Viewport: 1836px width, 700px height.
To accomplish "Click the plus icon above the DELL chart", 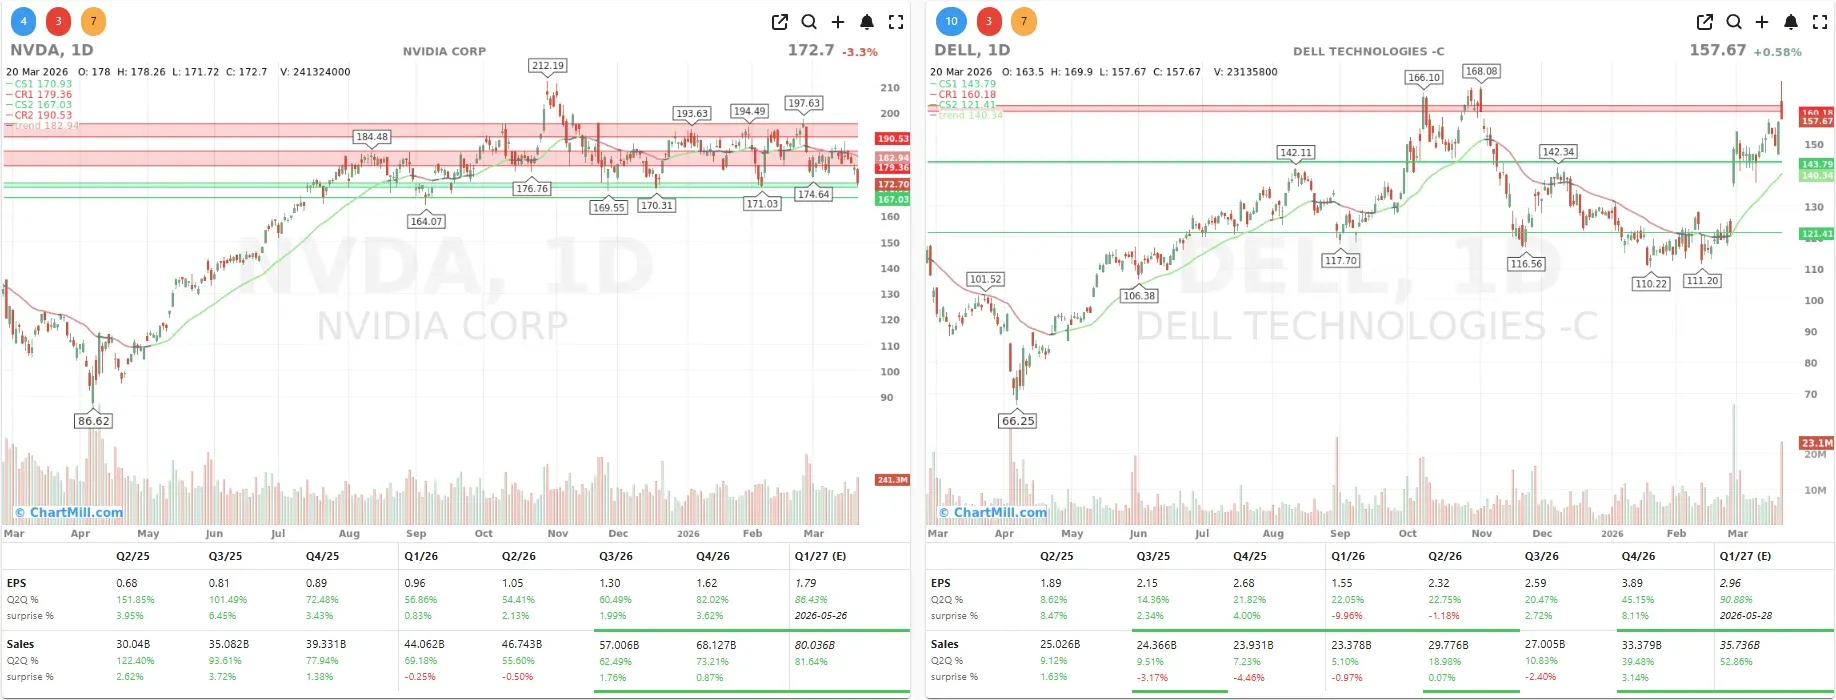I will coord(1762,21).
